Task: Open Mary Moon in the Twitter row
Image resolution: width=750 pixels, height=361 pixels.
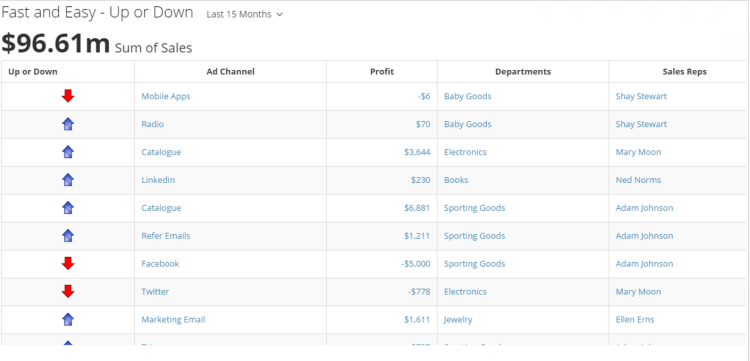Action: click(x=638, y=292)
